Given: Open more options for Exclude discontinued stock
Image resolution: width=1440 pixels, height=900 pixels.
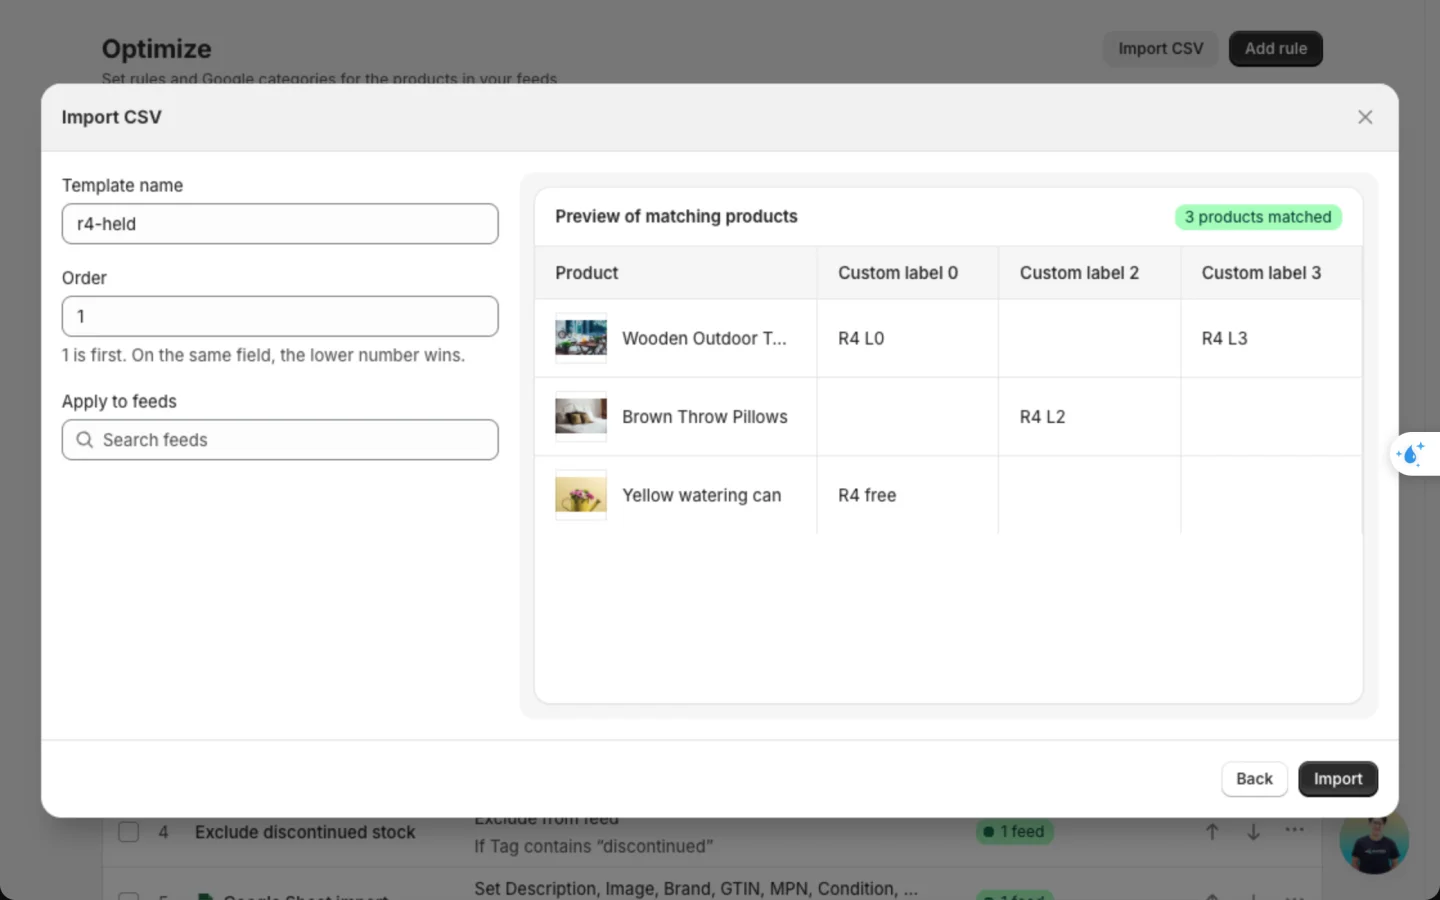Looking at the screenshot, I should tap(1294, 830).
